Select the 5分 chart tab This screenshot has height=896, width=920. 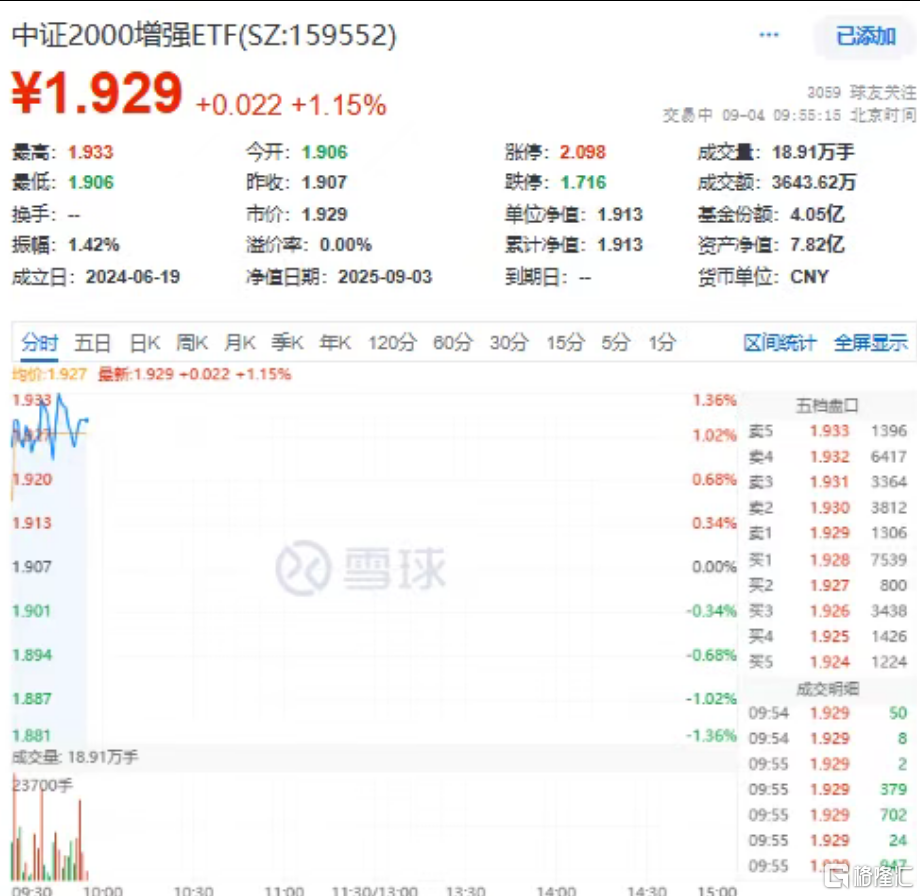coord(615,342)
